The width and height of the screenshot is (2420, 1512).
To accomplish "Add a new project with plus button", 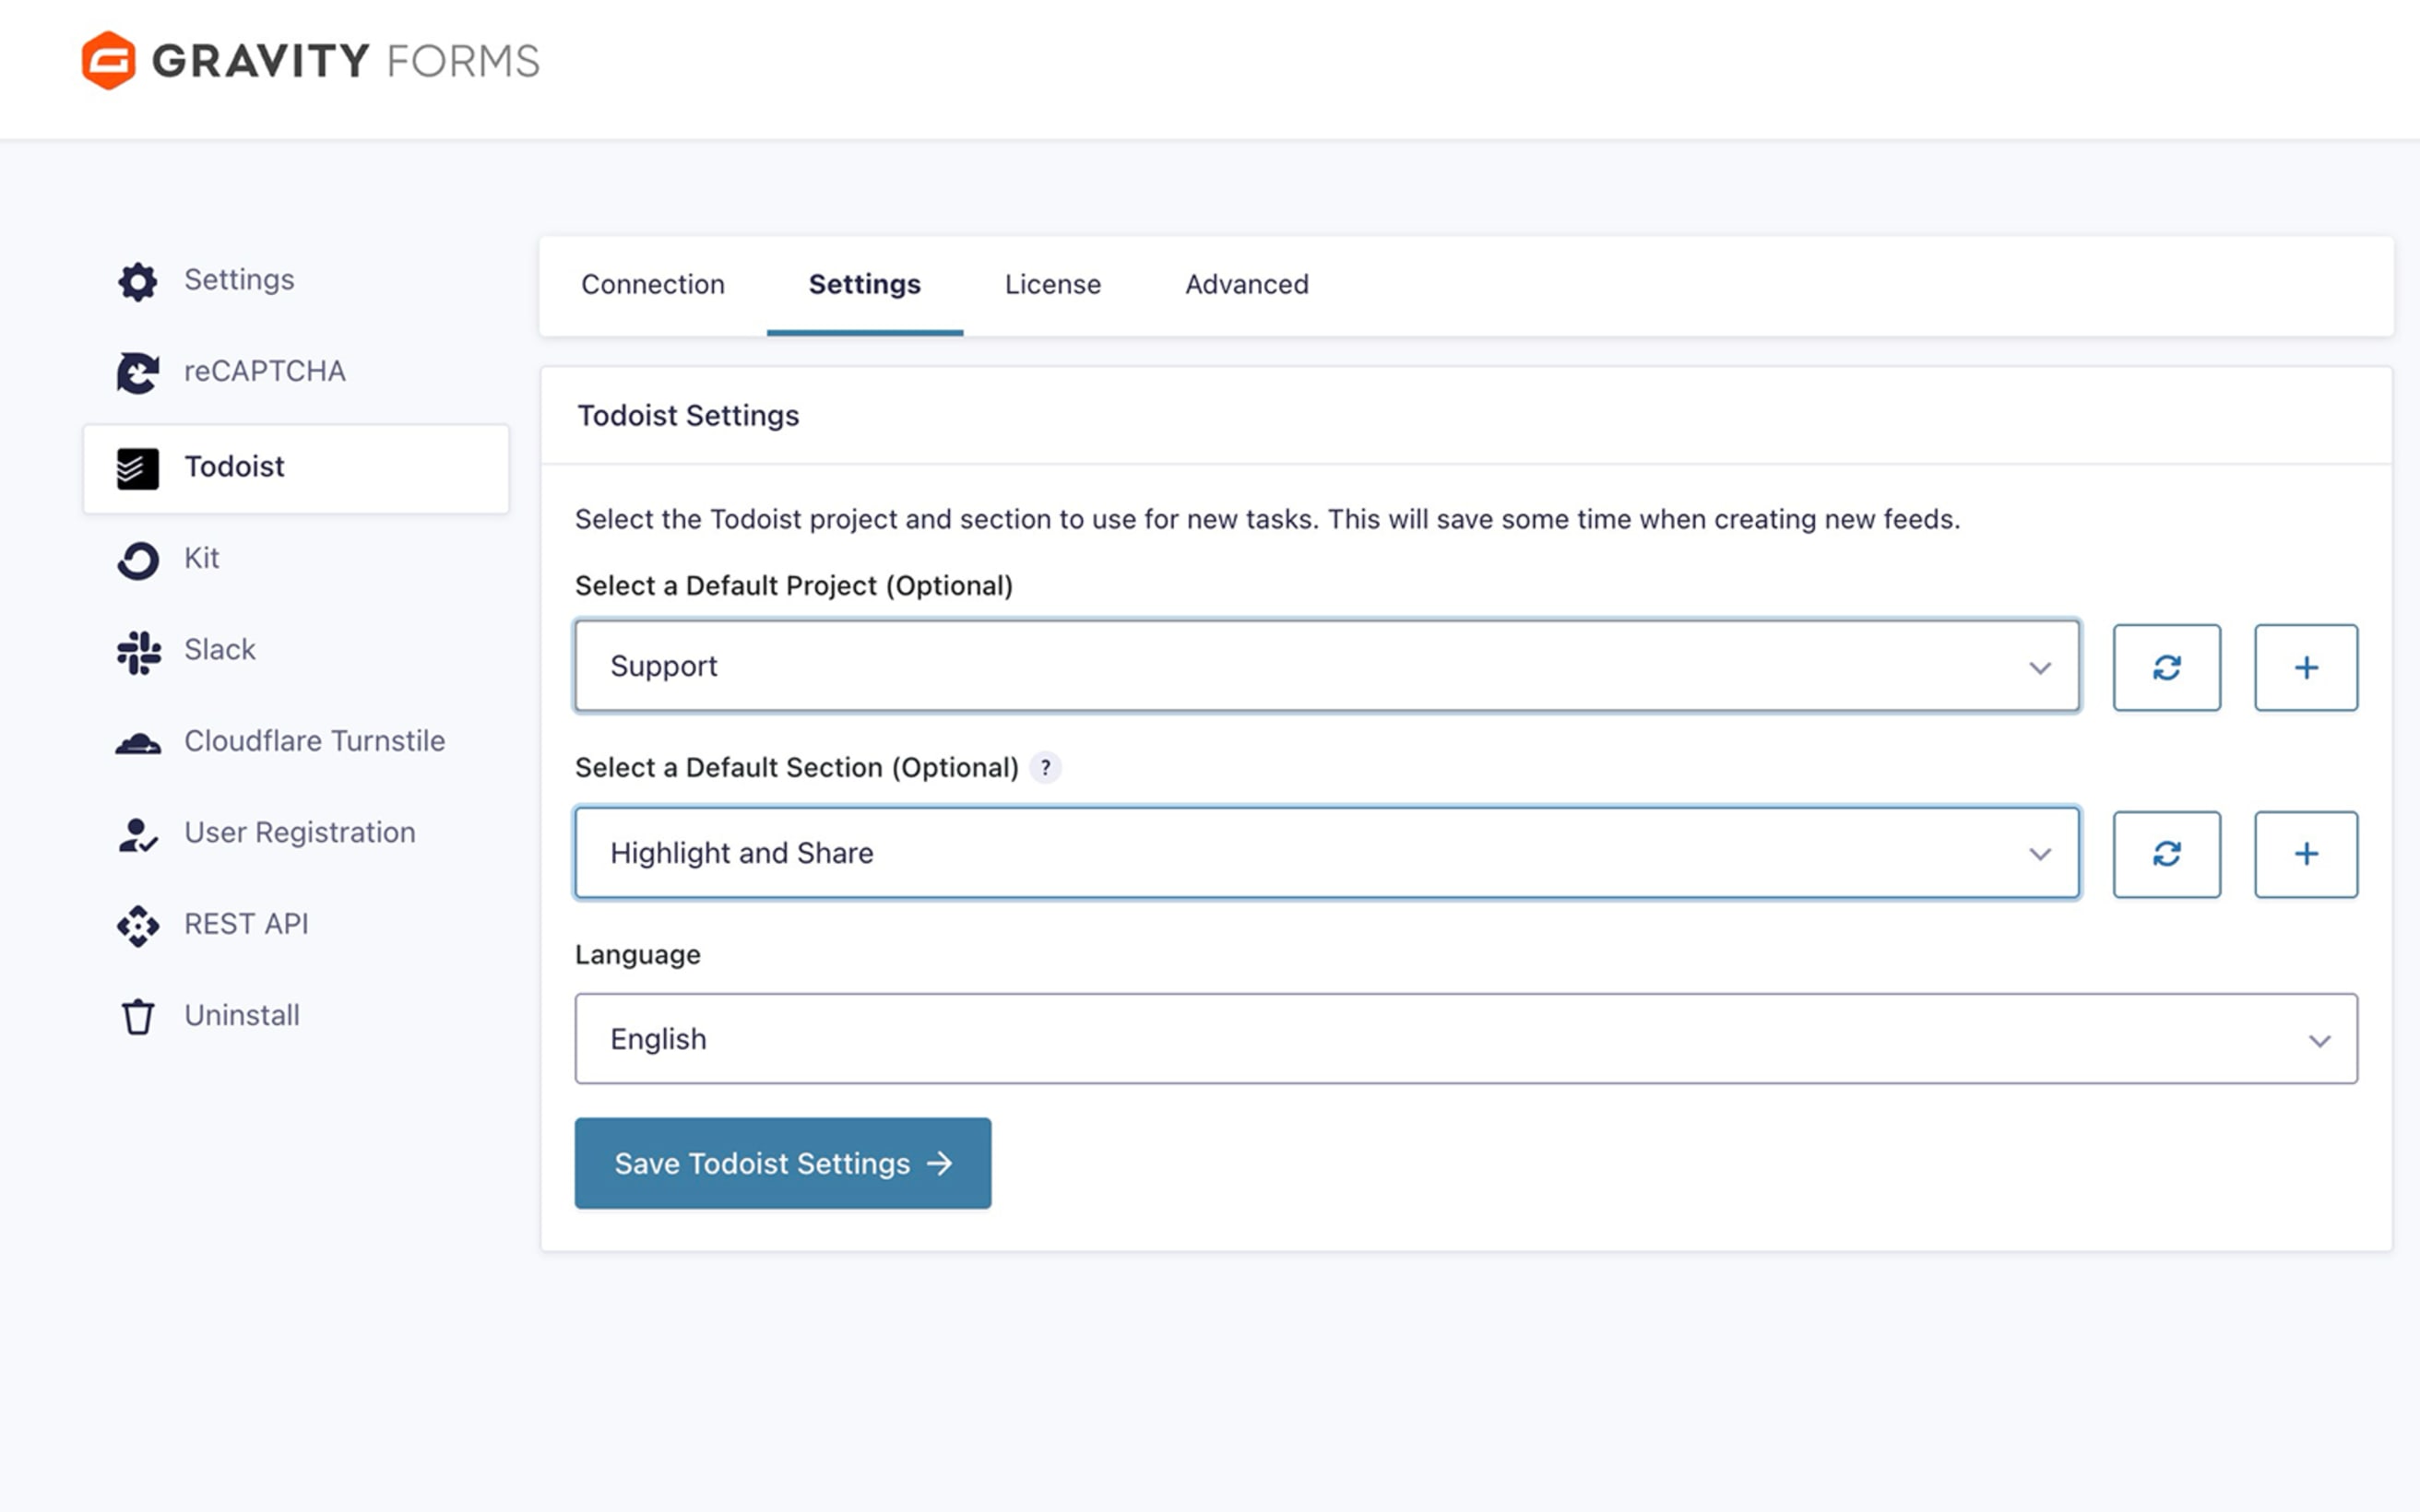I will (2305, 667).
